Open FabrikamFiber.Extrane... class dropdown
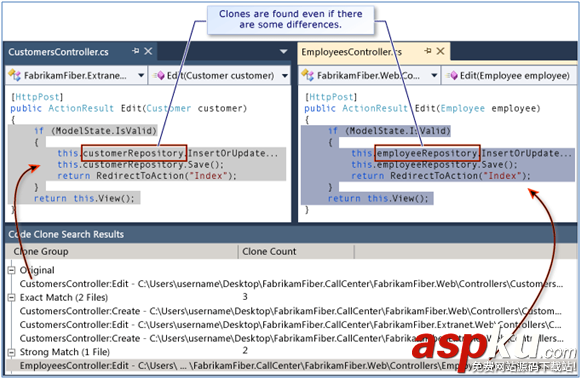Screen dimensions: 582x379 141,75
